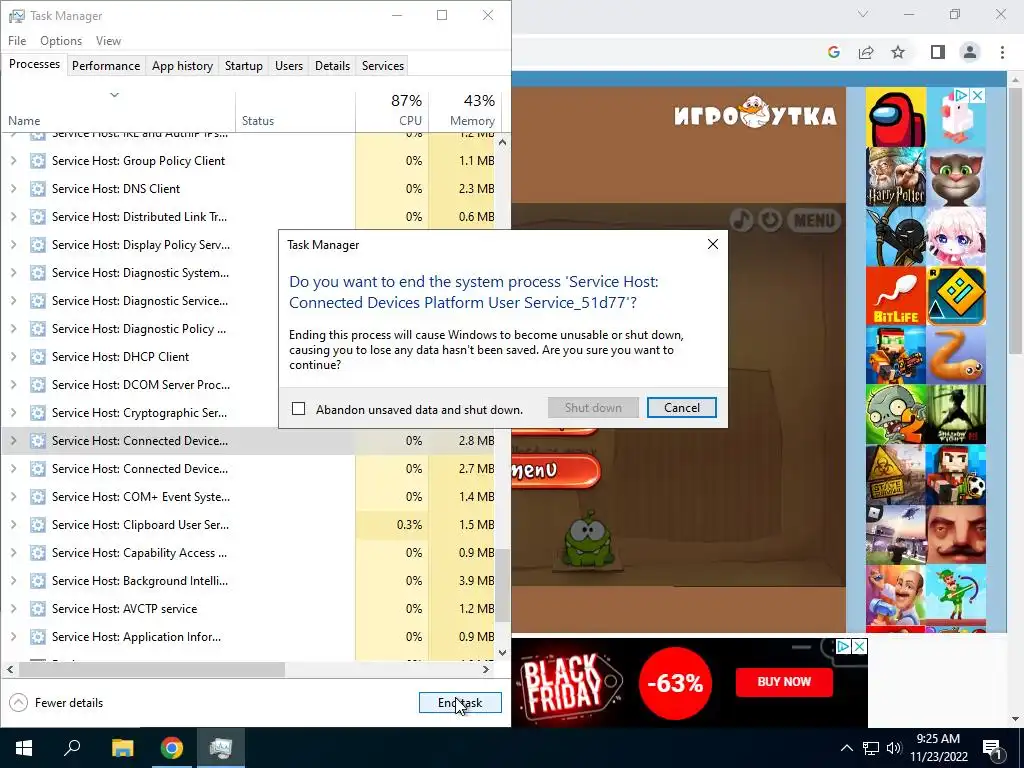This screenshot has width=1024, height=768.
Task: Switch to the App history tab
Action: coord(182,65)
